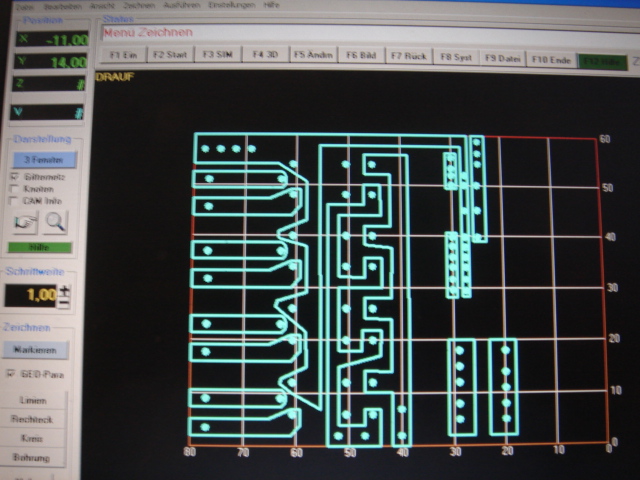
Task: Toggle the Gitternetz checkbox
Action: pos(14,175)
